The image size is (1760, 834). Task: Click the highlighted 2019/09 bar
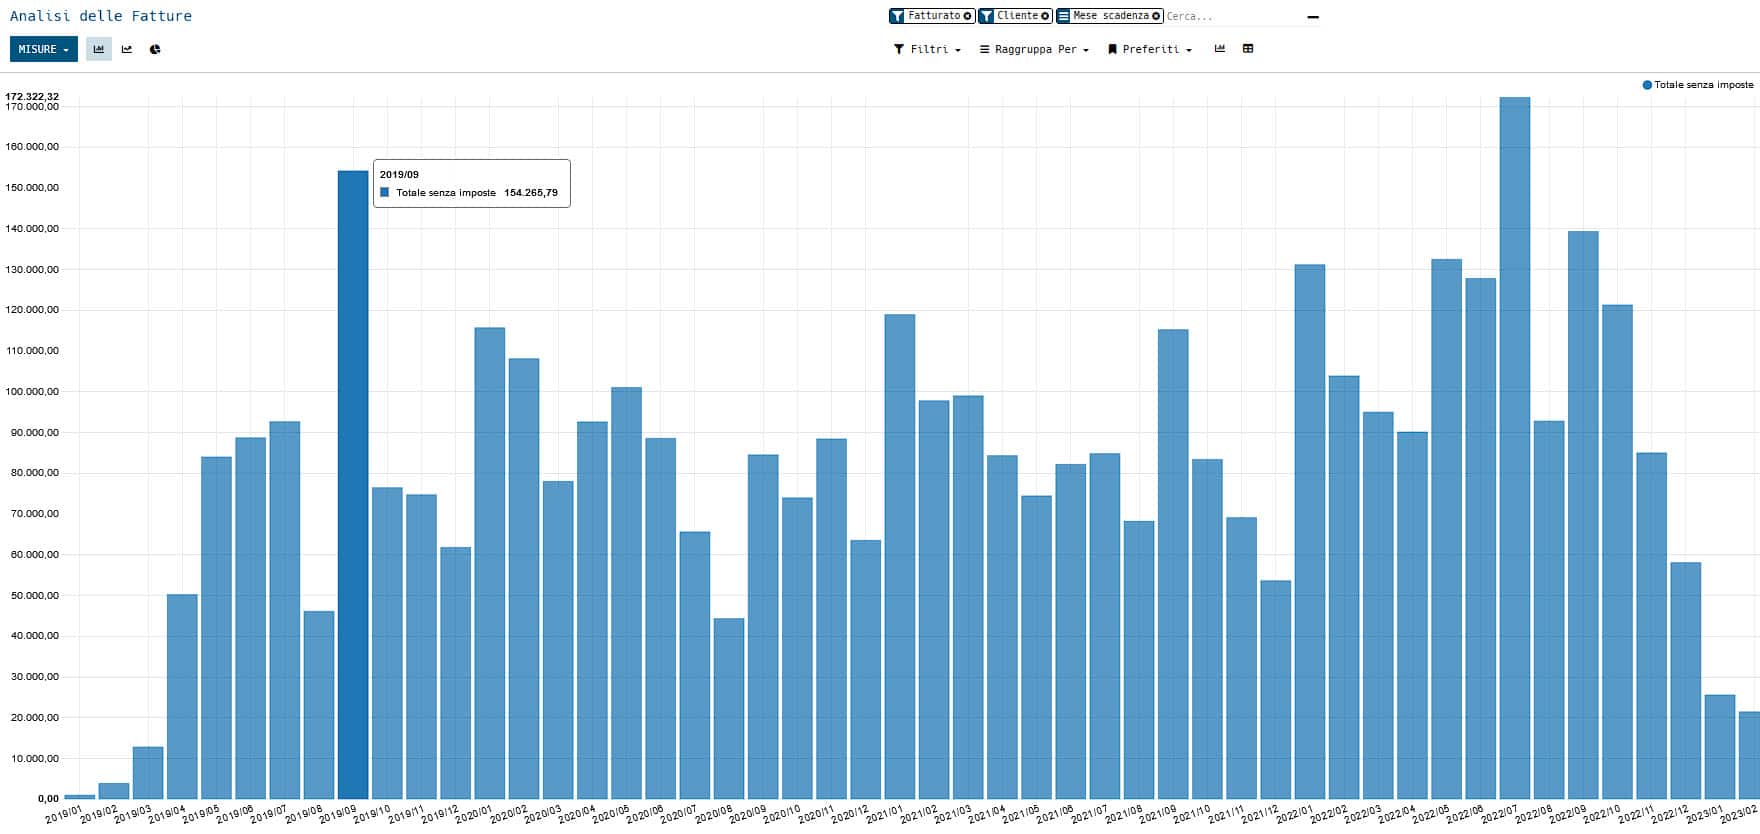(353, 485)
